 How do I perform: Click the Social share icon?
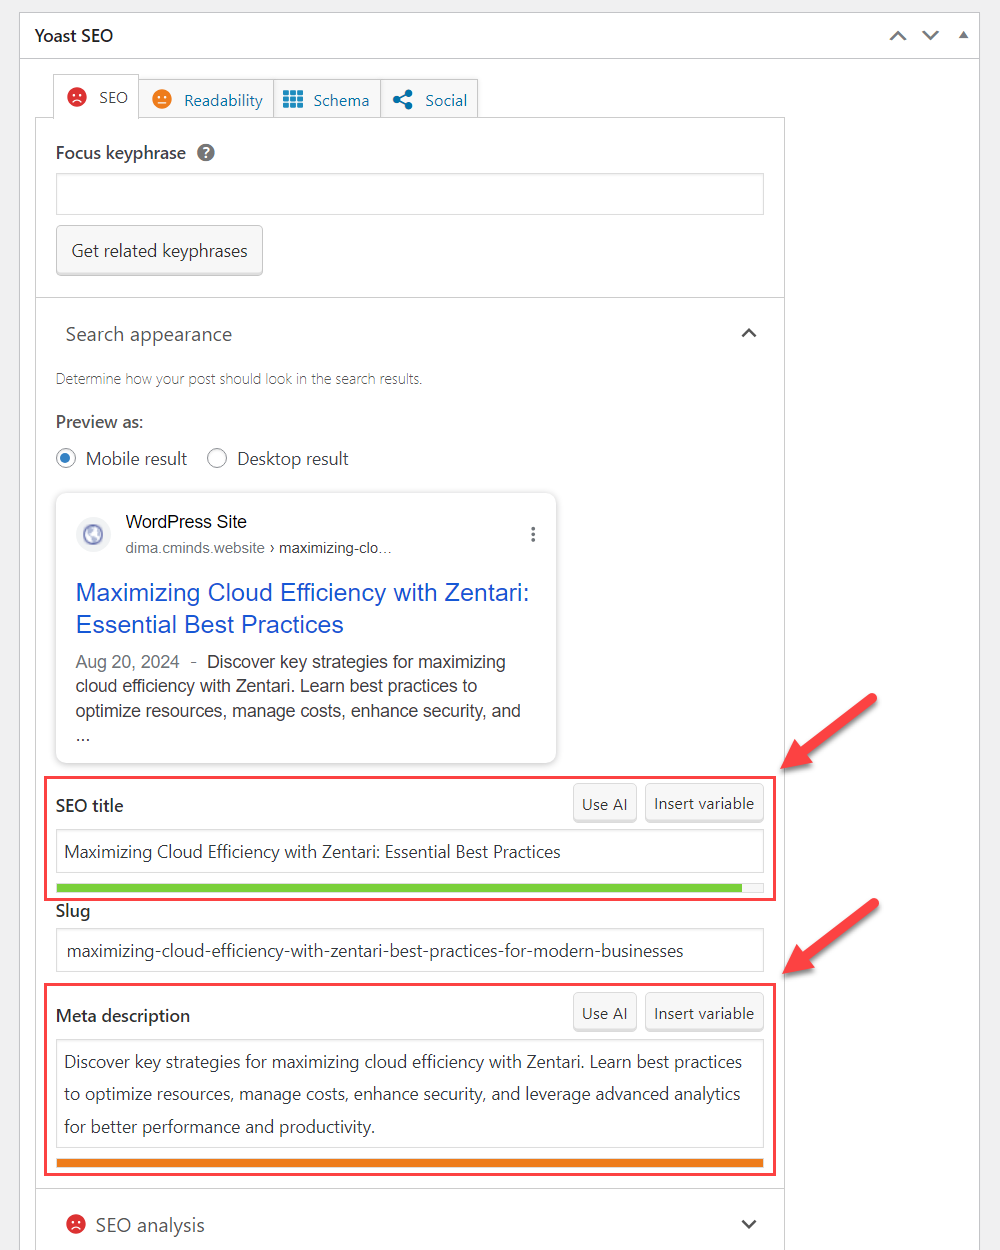point(402,99)
